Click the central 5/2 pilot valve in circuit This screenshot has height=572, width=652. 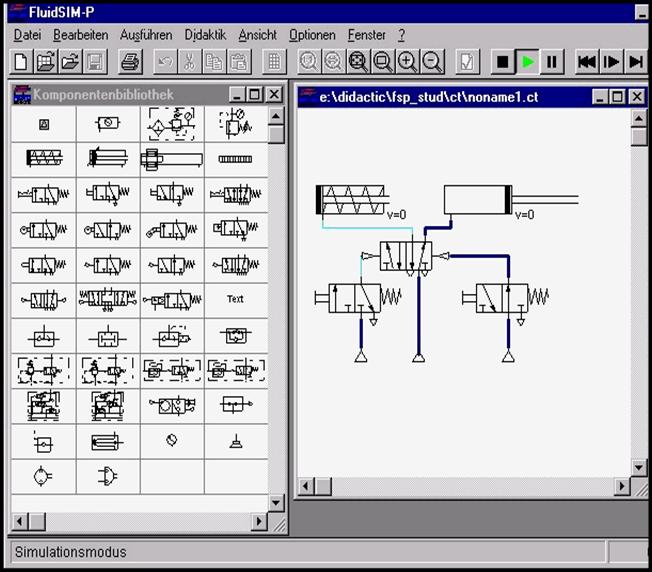click(406, 256)
